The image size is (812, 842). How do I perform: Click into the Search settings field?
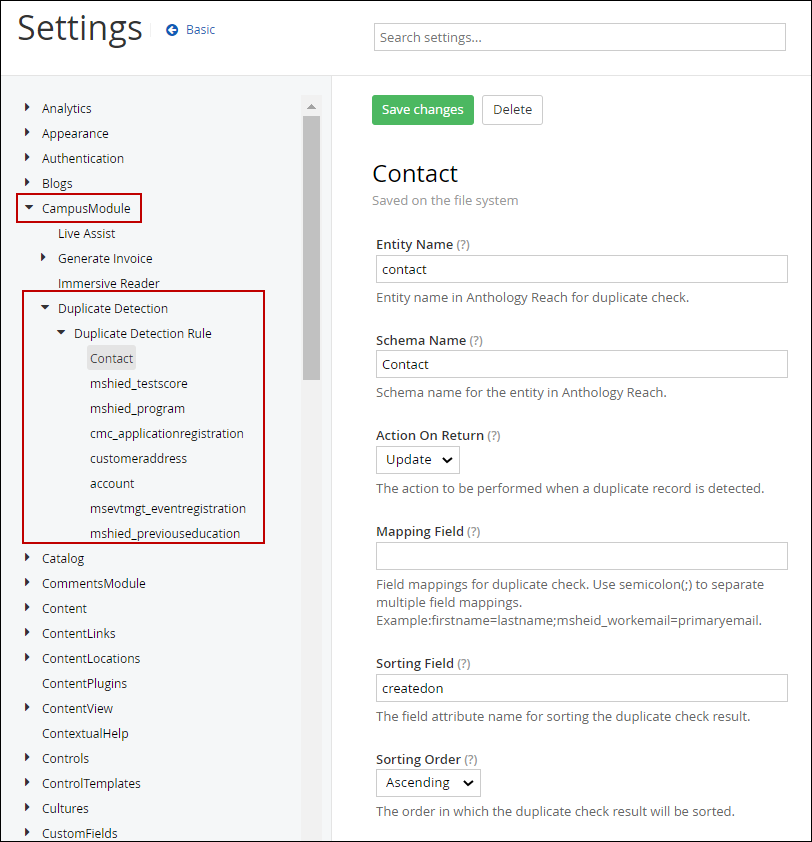[579, 37]
